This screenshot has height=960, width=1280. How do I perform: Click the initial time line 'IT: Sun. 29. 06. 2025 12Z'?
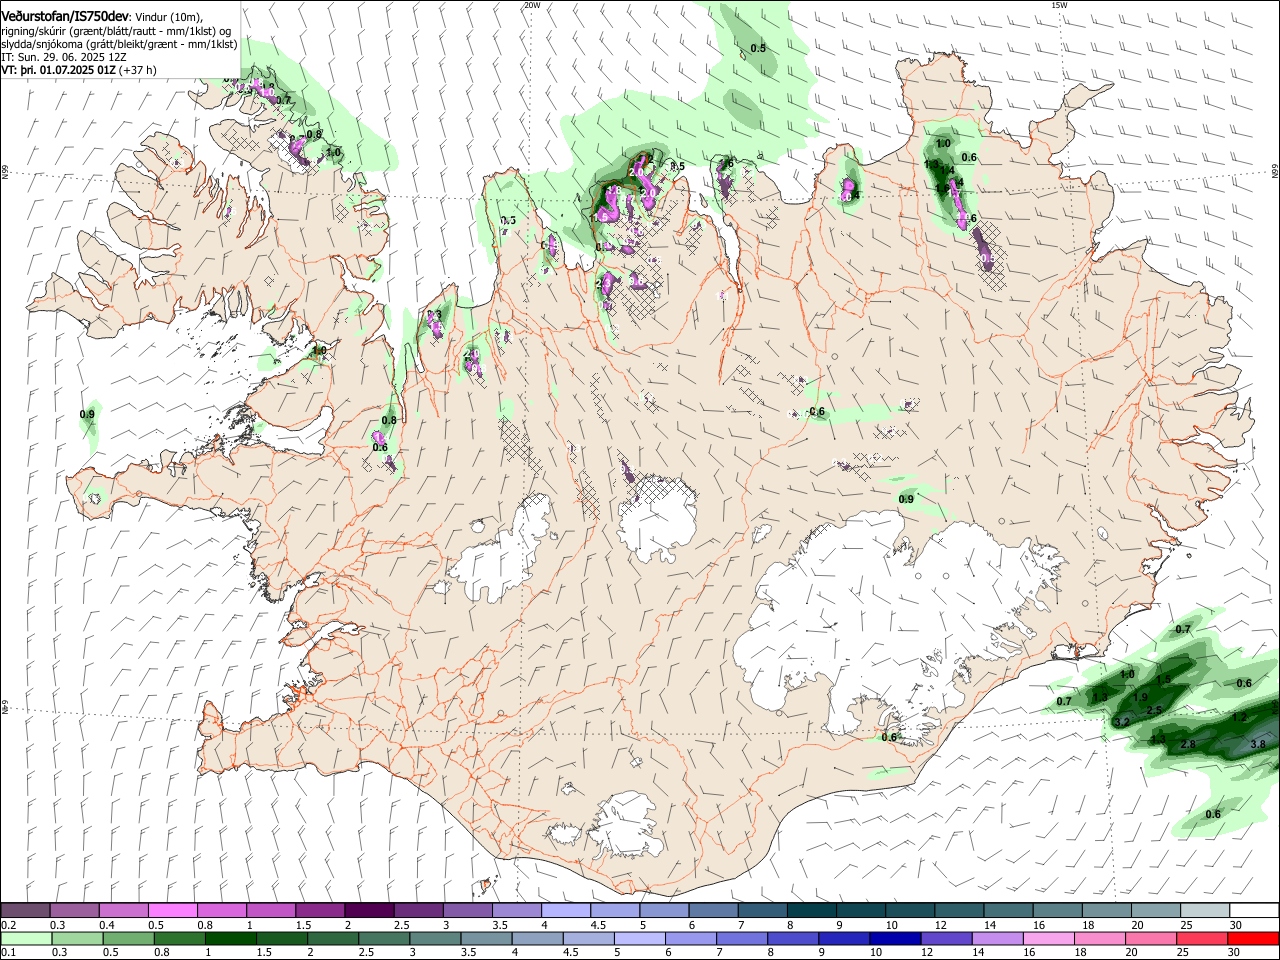coord(64,57)
